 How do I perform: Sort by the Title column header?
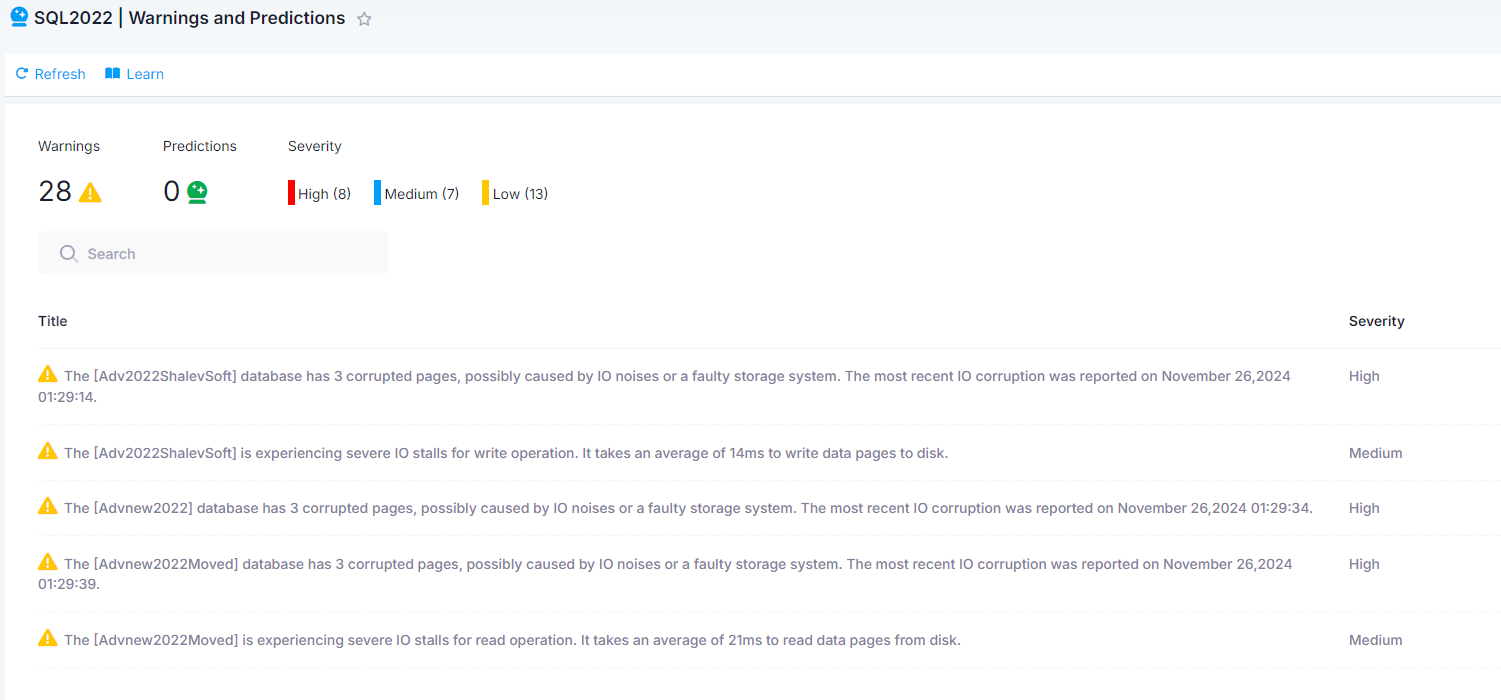[53, 321]
